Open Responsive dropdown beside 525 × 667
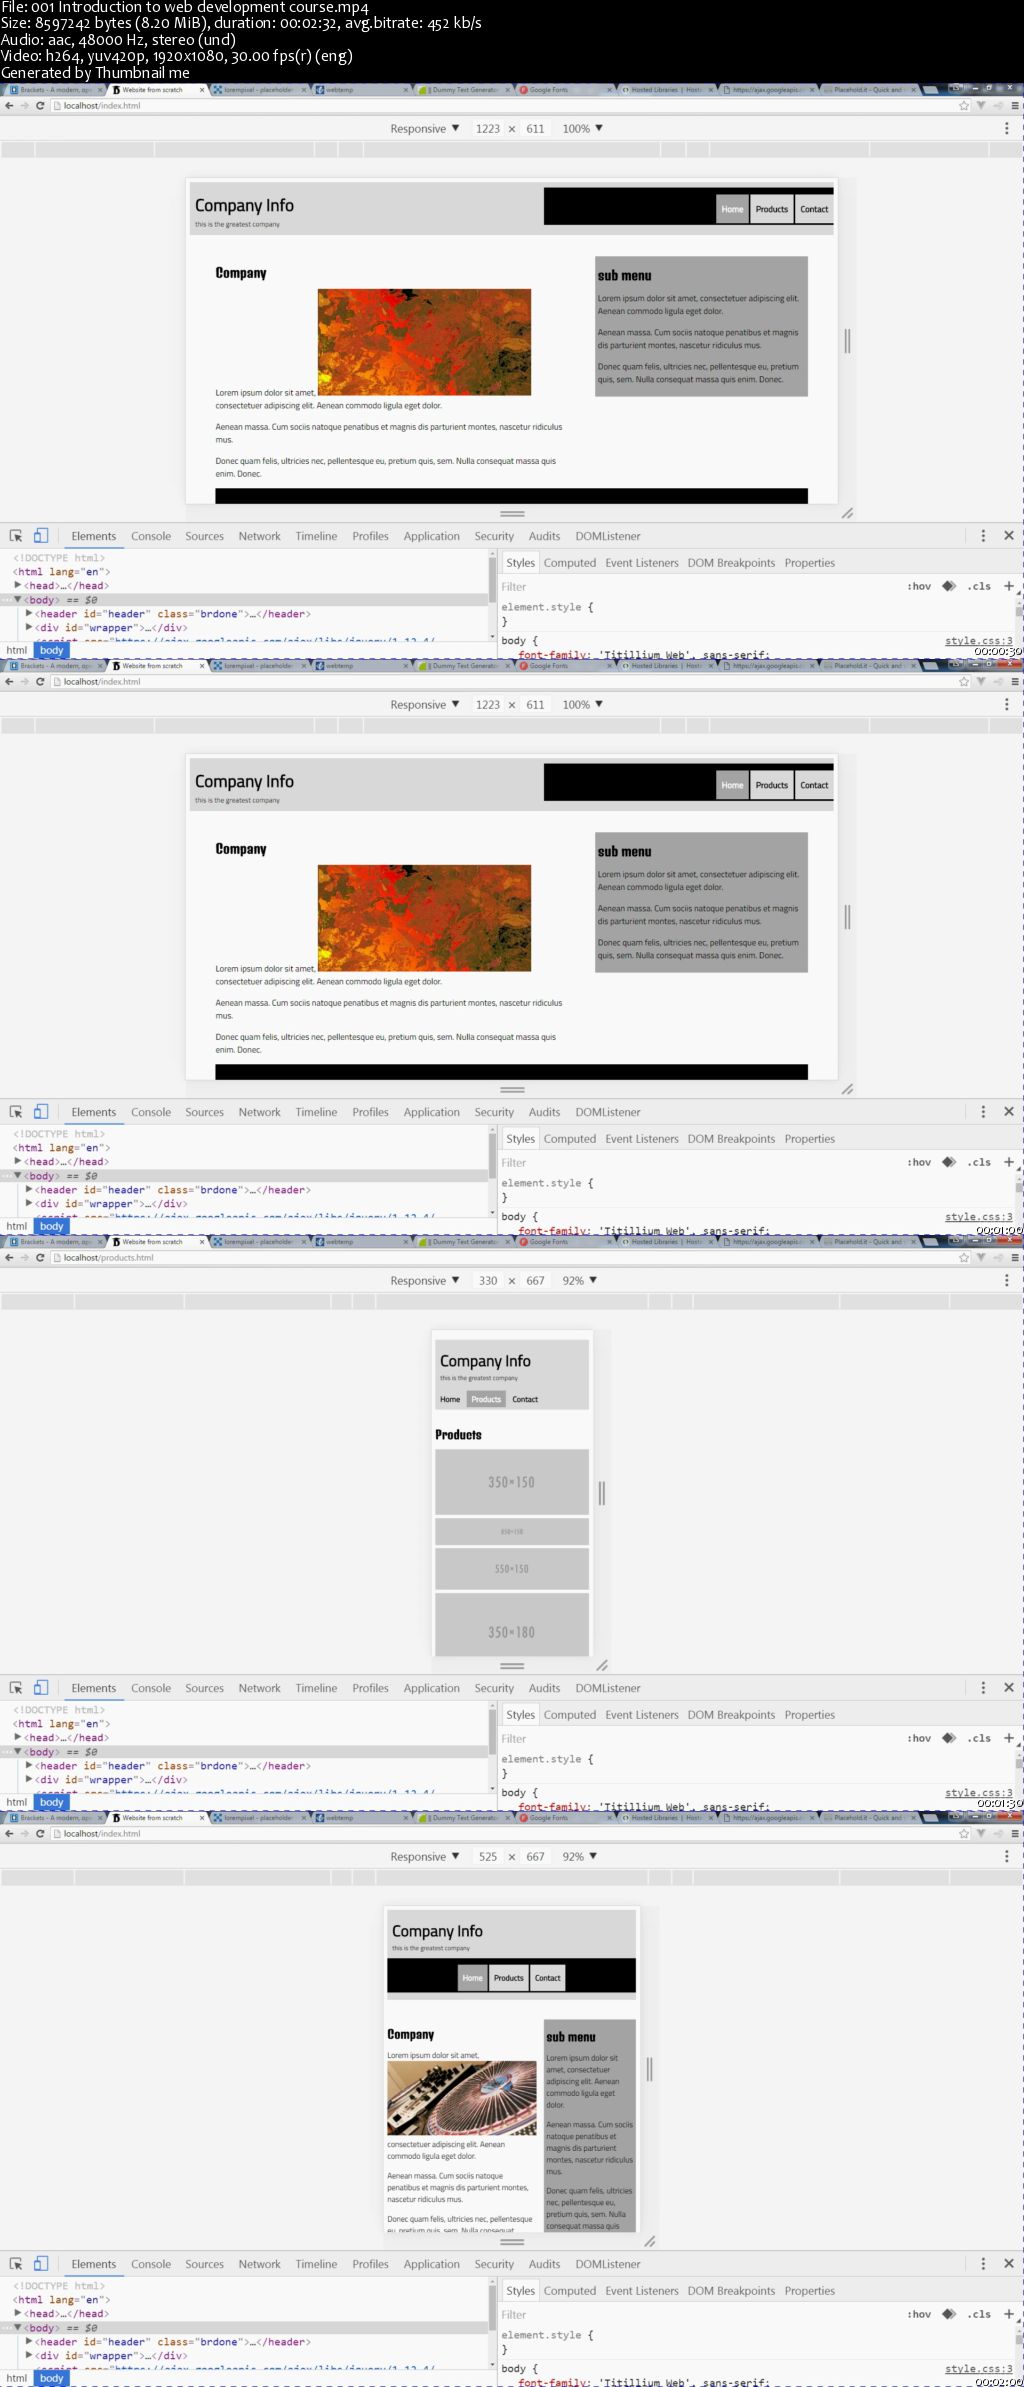Screen dimensions: 1024x2387 pos(425,1857)
